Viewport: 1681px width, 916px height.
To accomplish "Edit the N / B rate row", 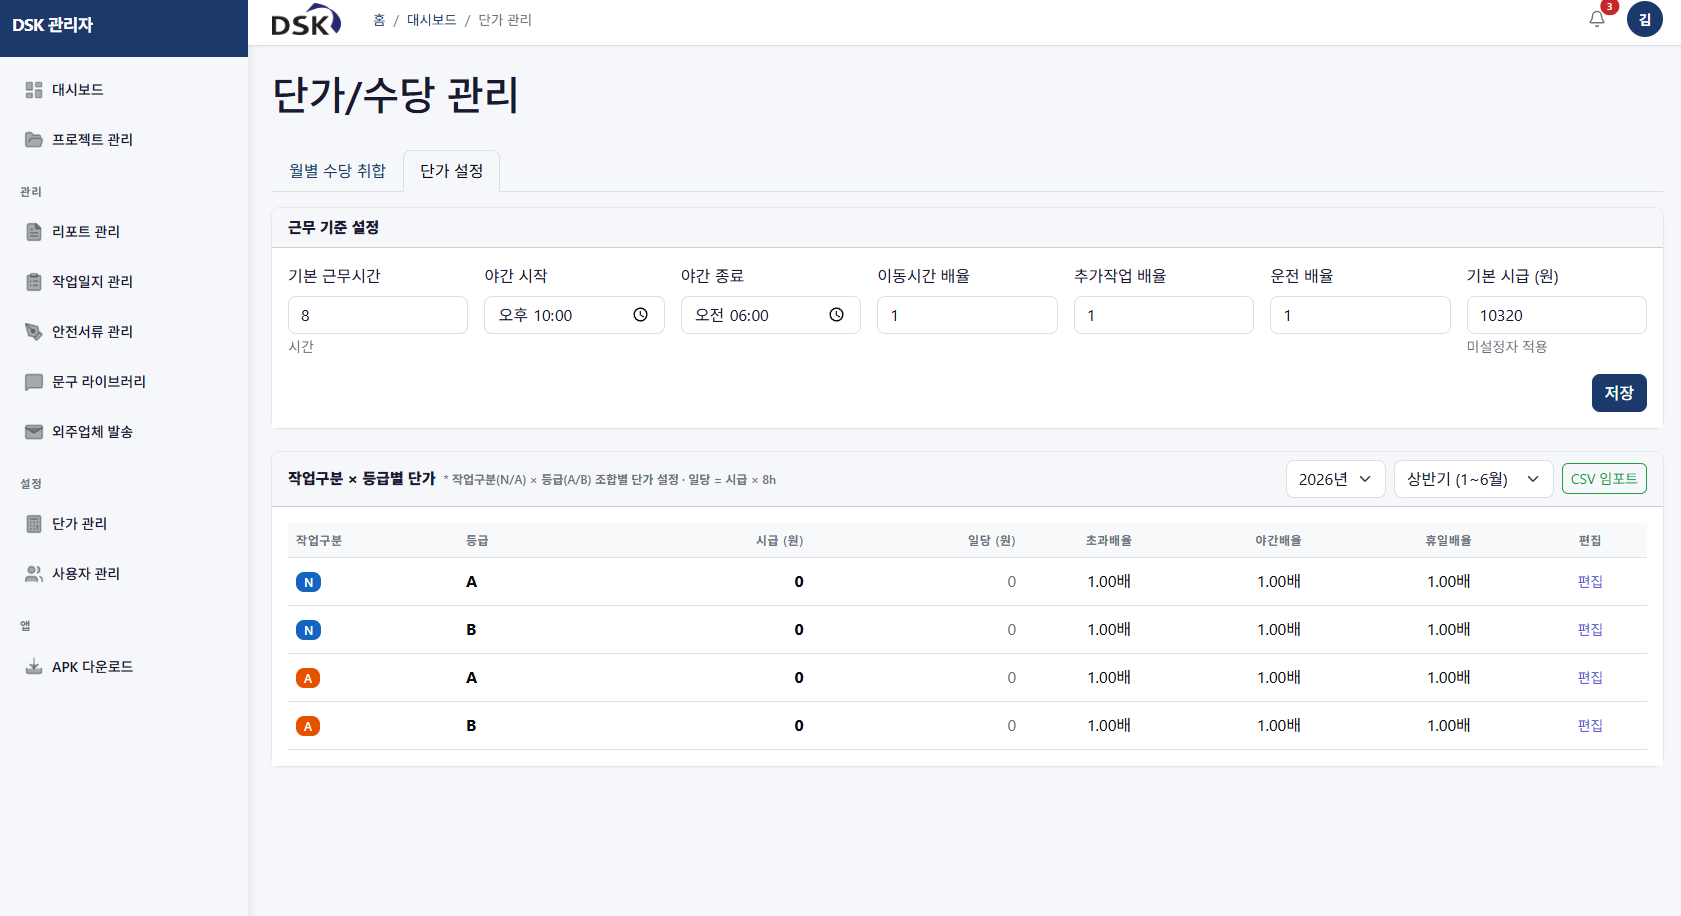I will (x=1590, y=630).
